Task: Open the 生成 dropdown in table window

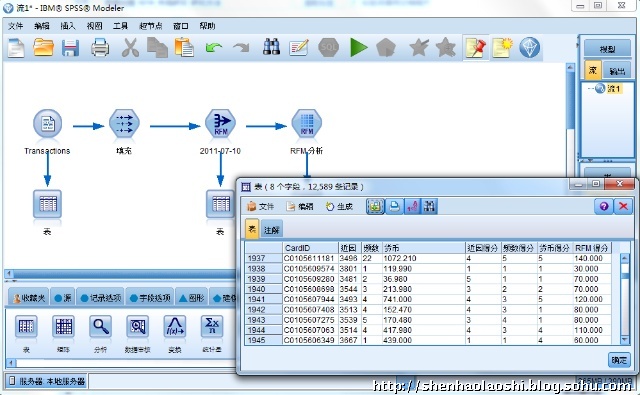Action: [340, 206]
